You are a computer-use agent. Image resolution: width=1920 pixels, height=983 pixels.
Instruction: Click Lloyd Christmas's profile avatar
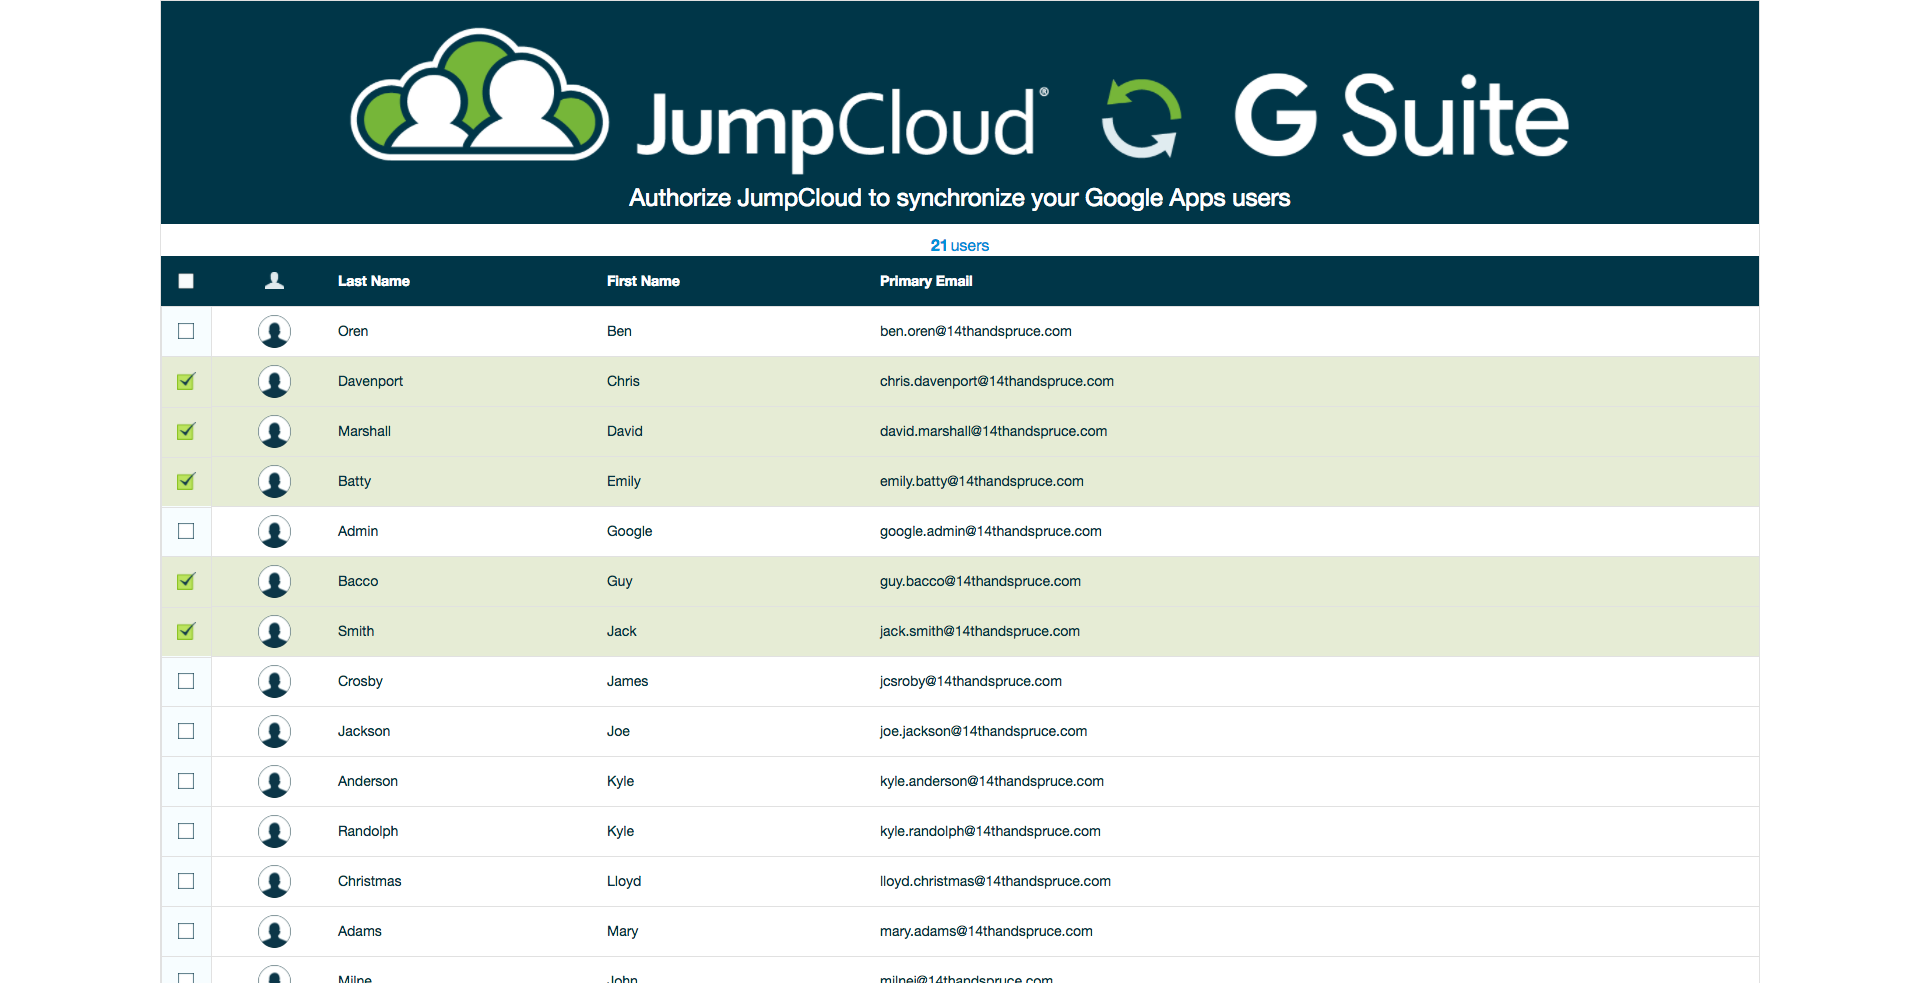(274, 881)
